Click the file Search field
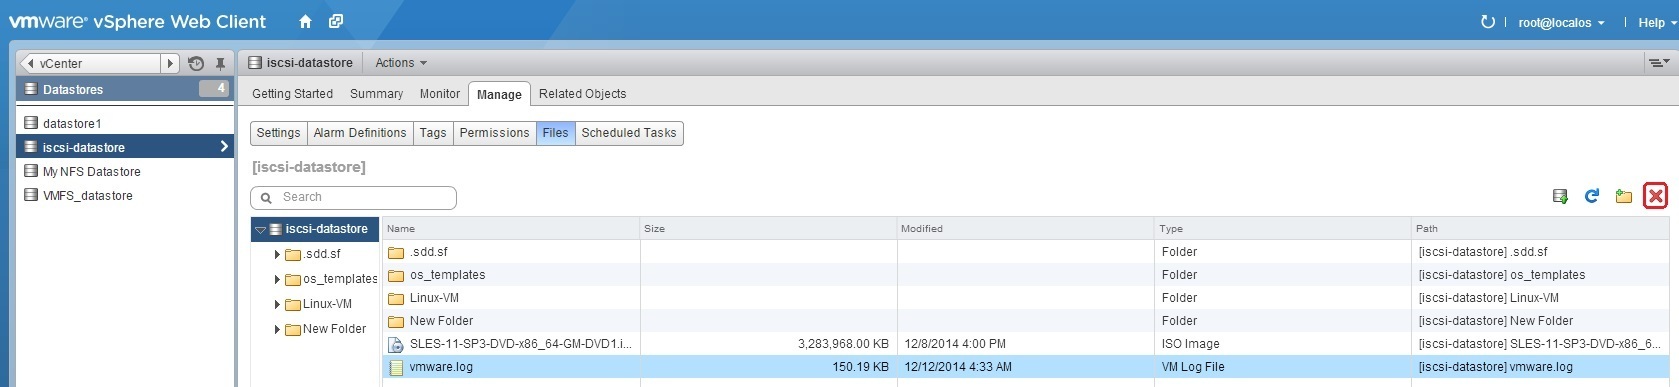Viewport: 1679px width, 387px height. (353, 197)
